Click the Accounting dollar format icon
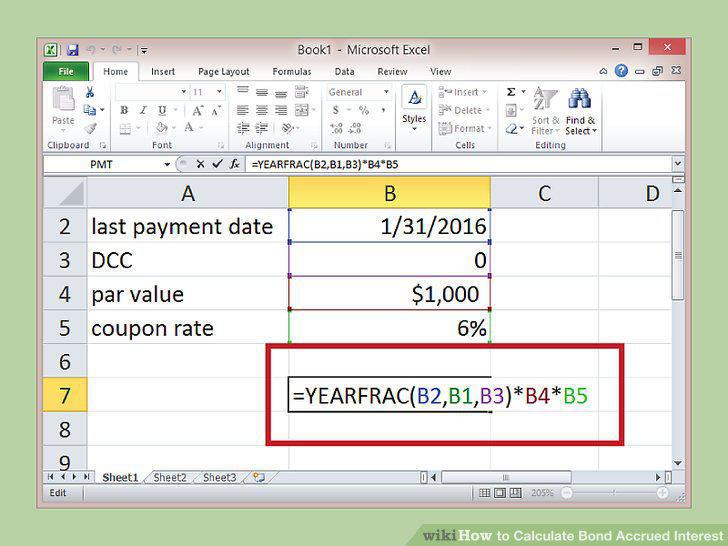The image size is (728, 546). [x=336, y=110]
